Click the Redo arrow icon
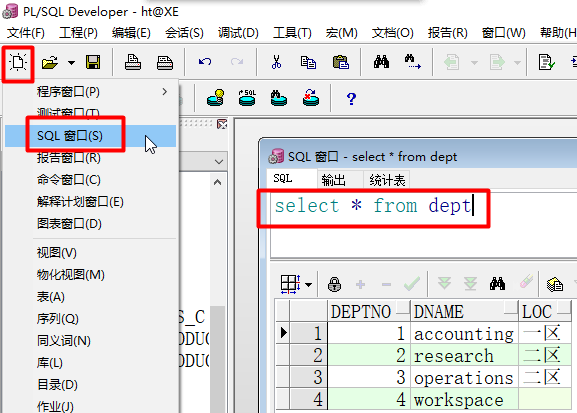 pyautogui.click(x=237, y=62)
